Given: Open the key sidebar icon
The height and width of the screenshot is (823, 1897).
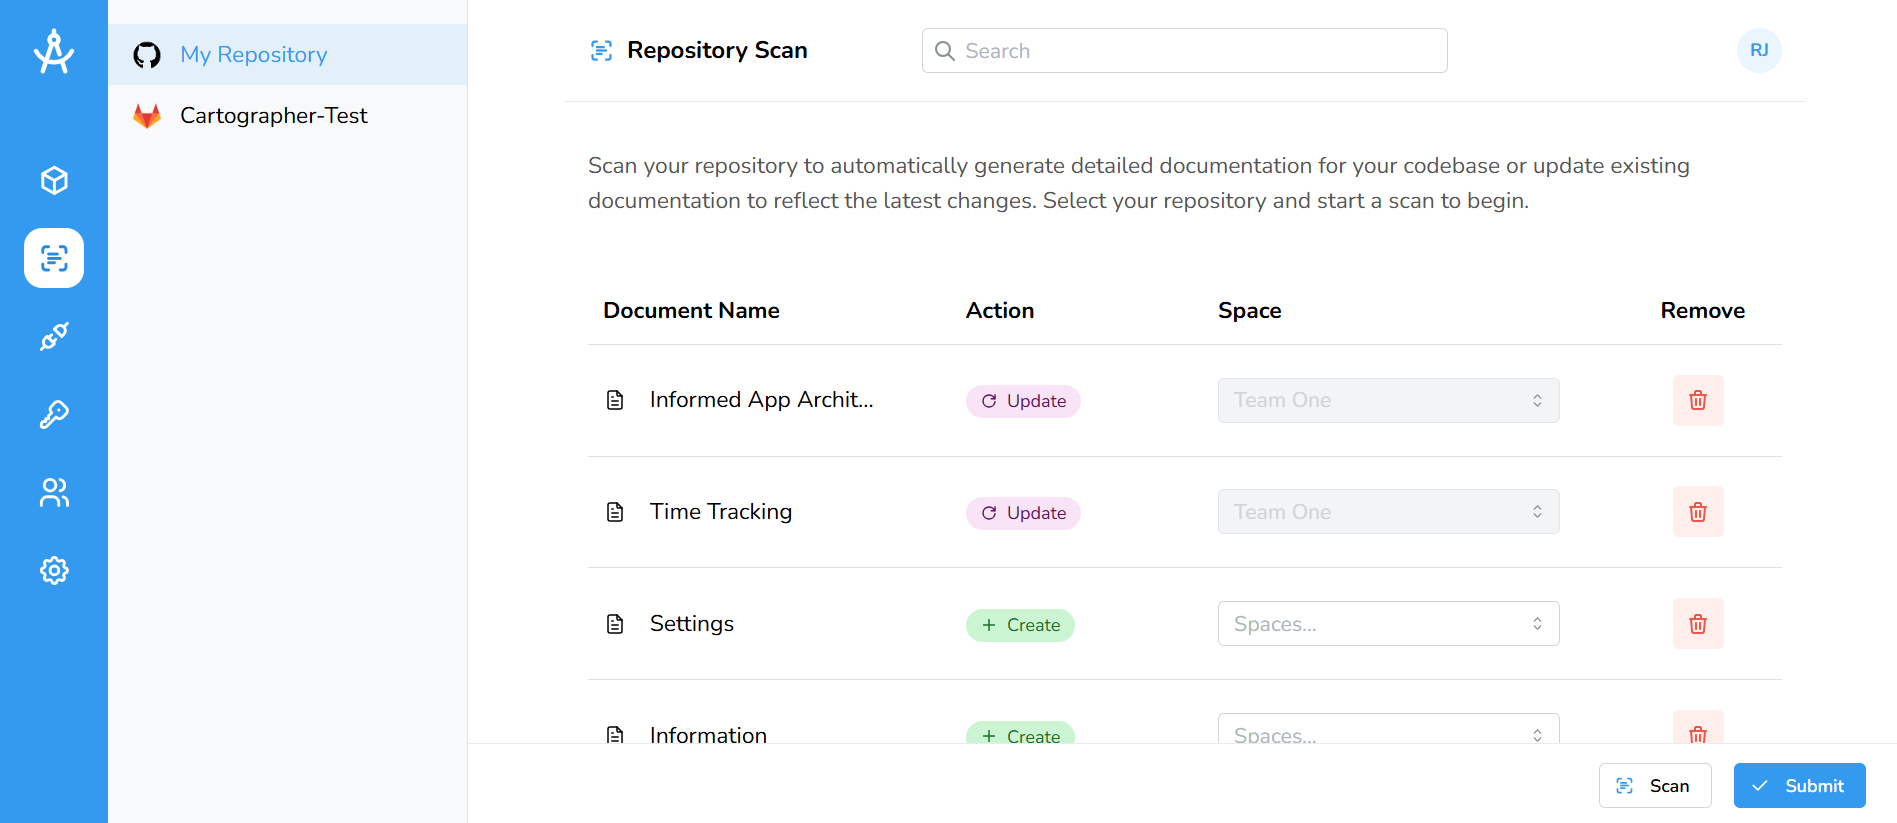Looking at the screenshot, I should pos(54,414).
